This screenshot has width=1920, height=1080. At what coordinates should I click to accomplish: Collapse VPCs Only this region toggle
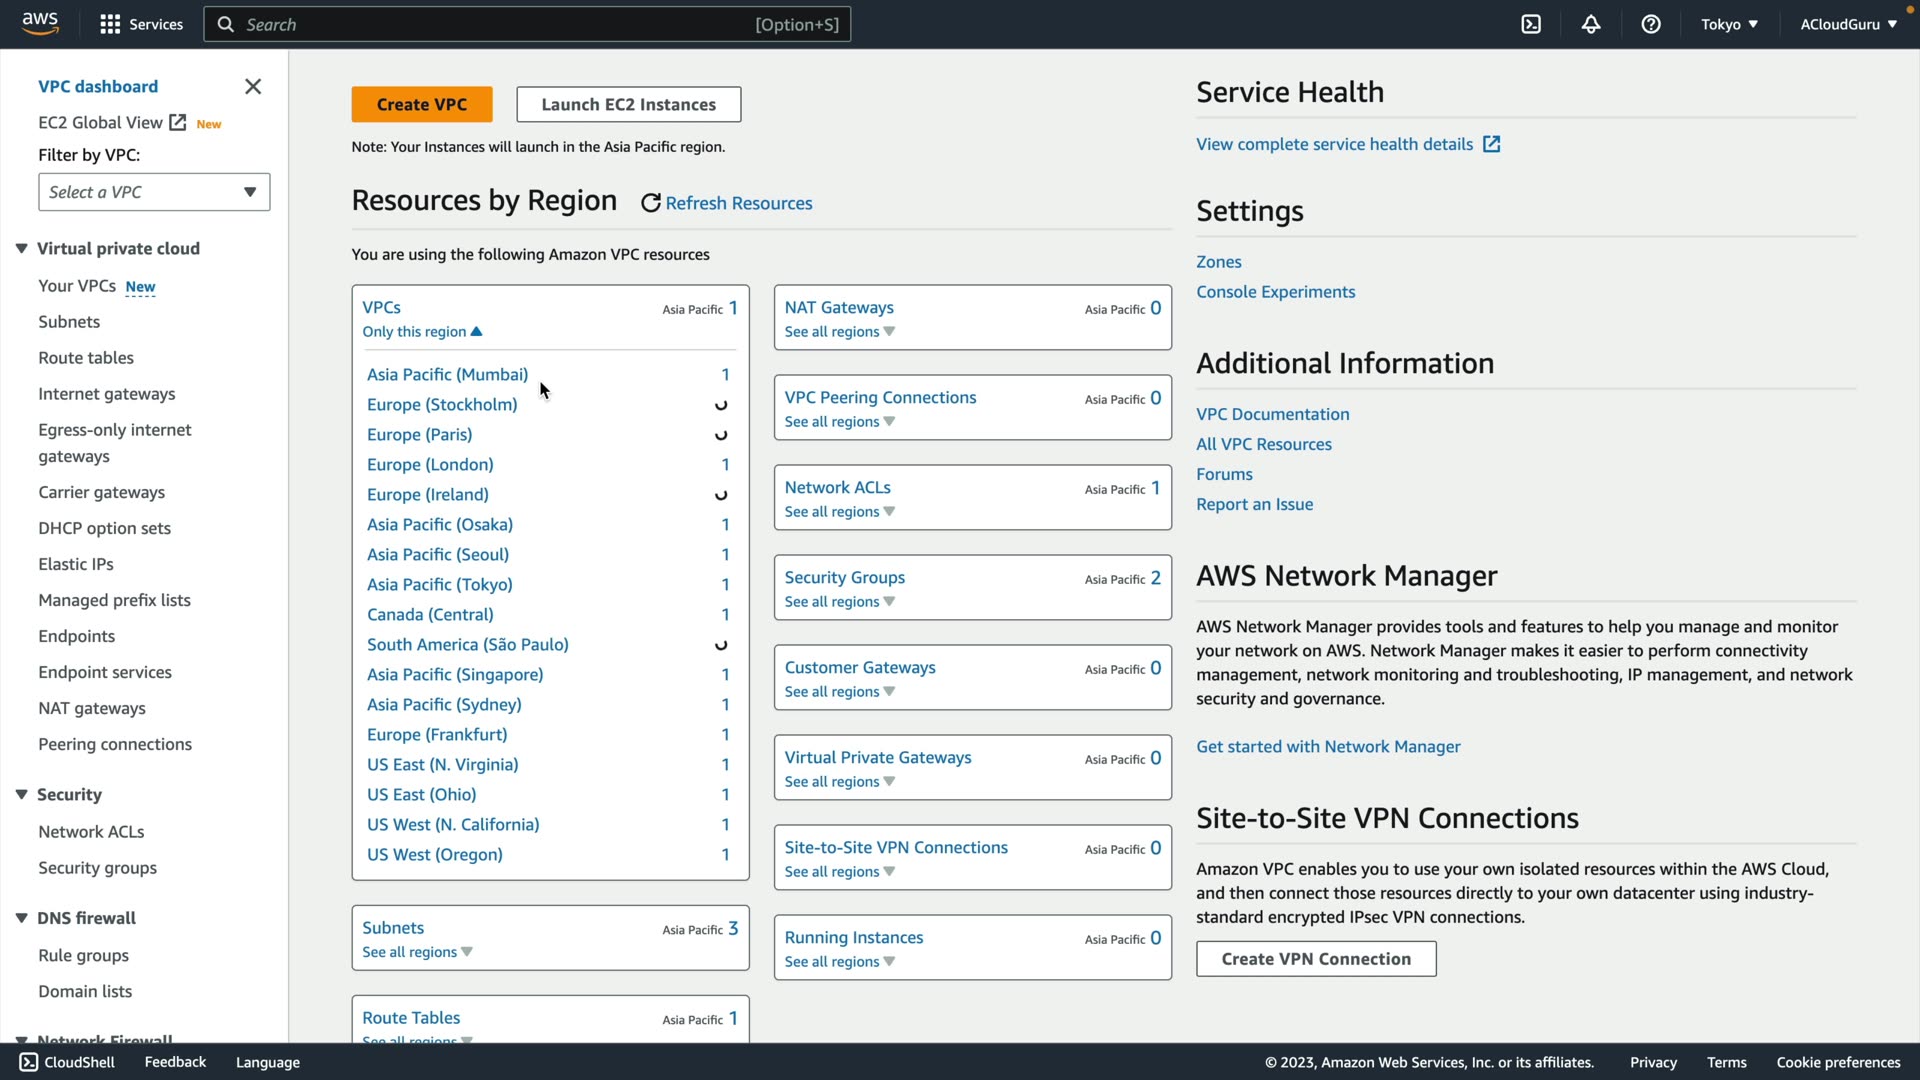[422, 332]
